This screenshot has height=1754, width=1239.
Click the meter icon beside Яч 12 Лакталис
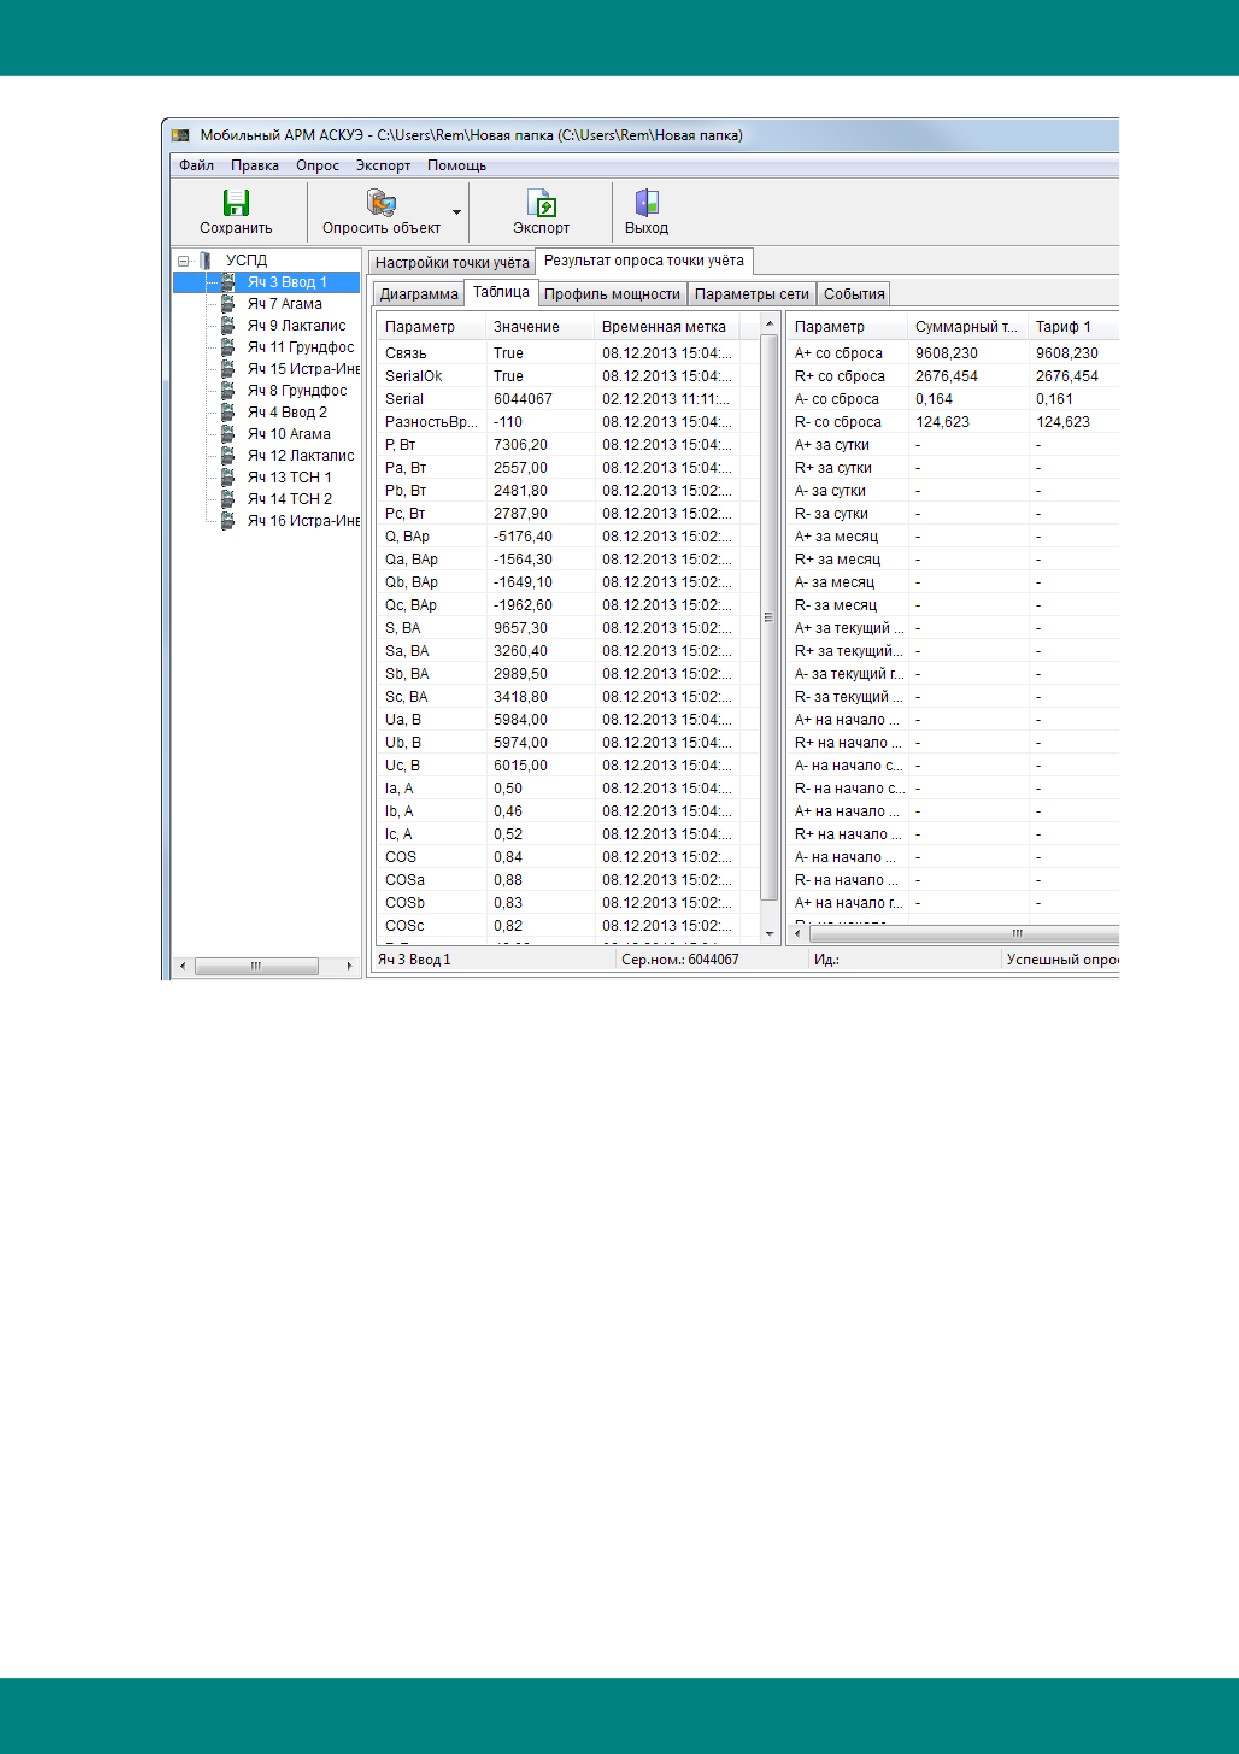228,456
